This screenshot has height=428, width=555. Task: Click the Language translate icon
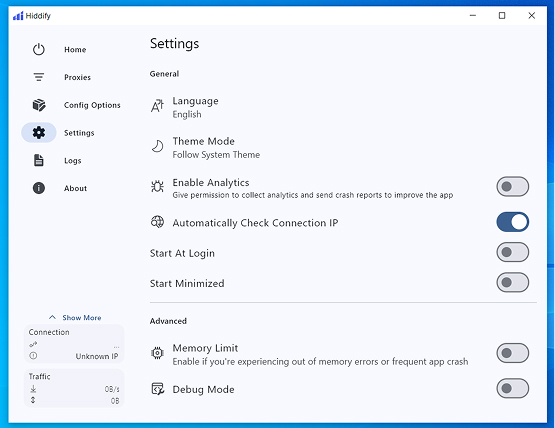point(158,106)
